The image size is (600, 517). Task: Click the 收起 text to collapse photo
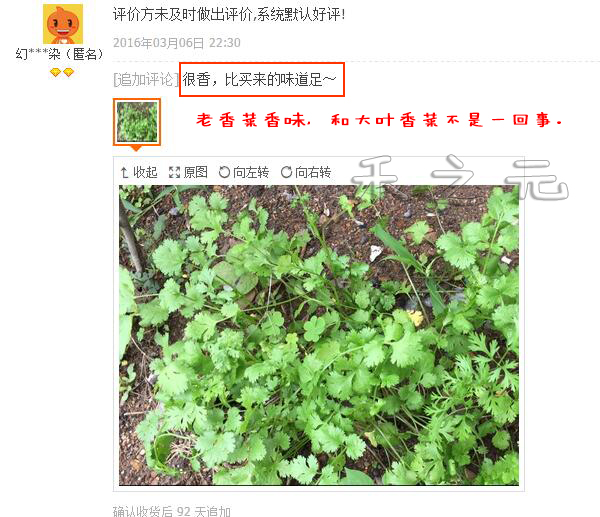(145, 172)
